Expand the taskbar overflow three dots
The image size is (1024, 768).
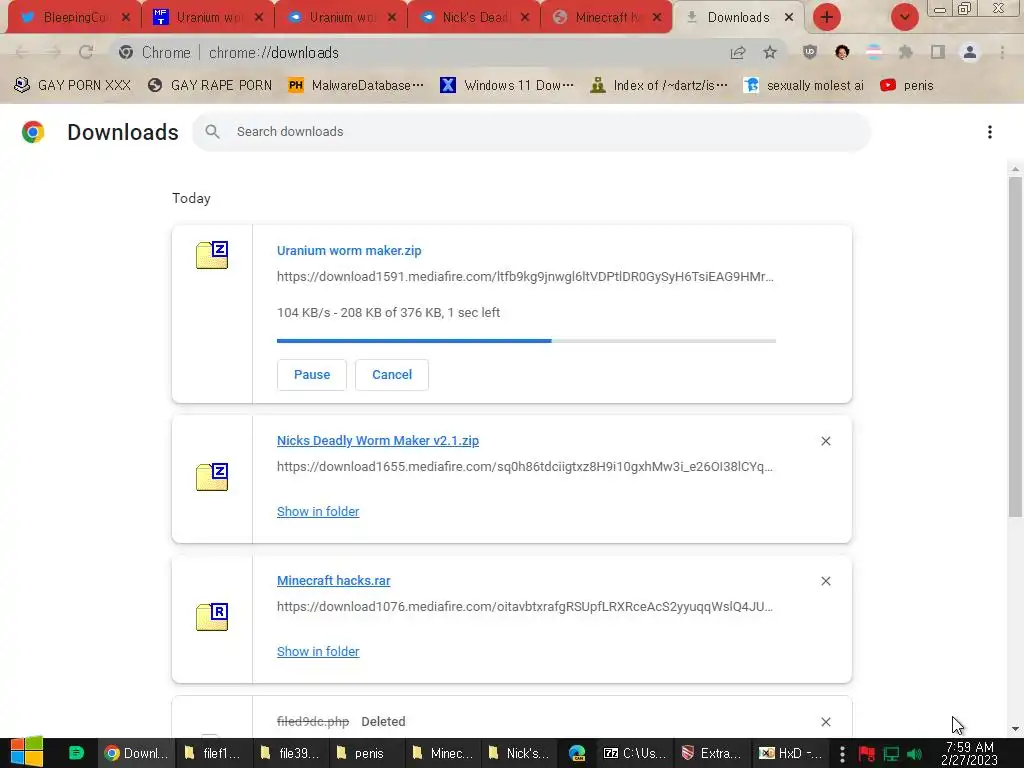842,753
